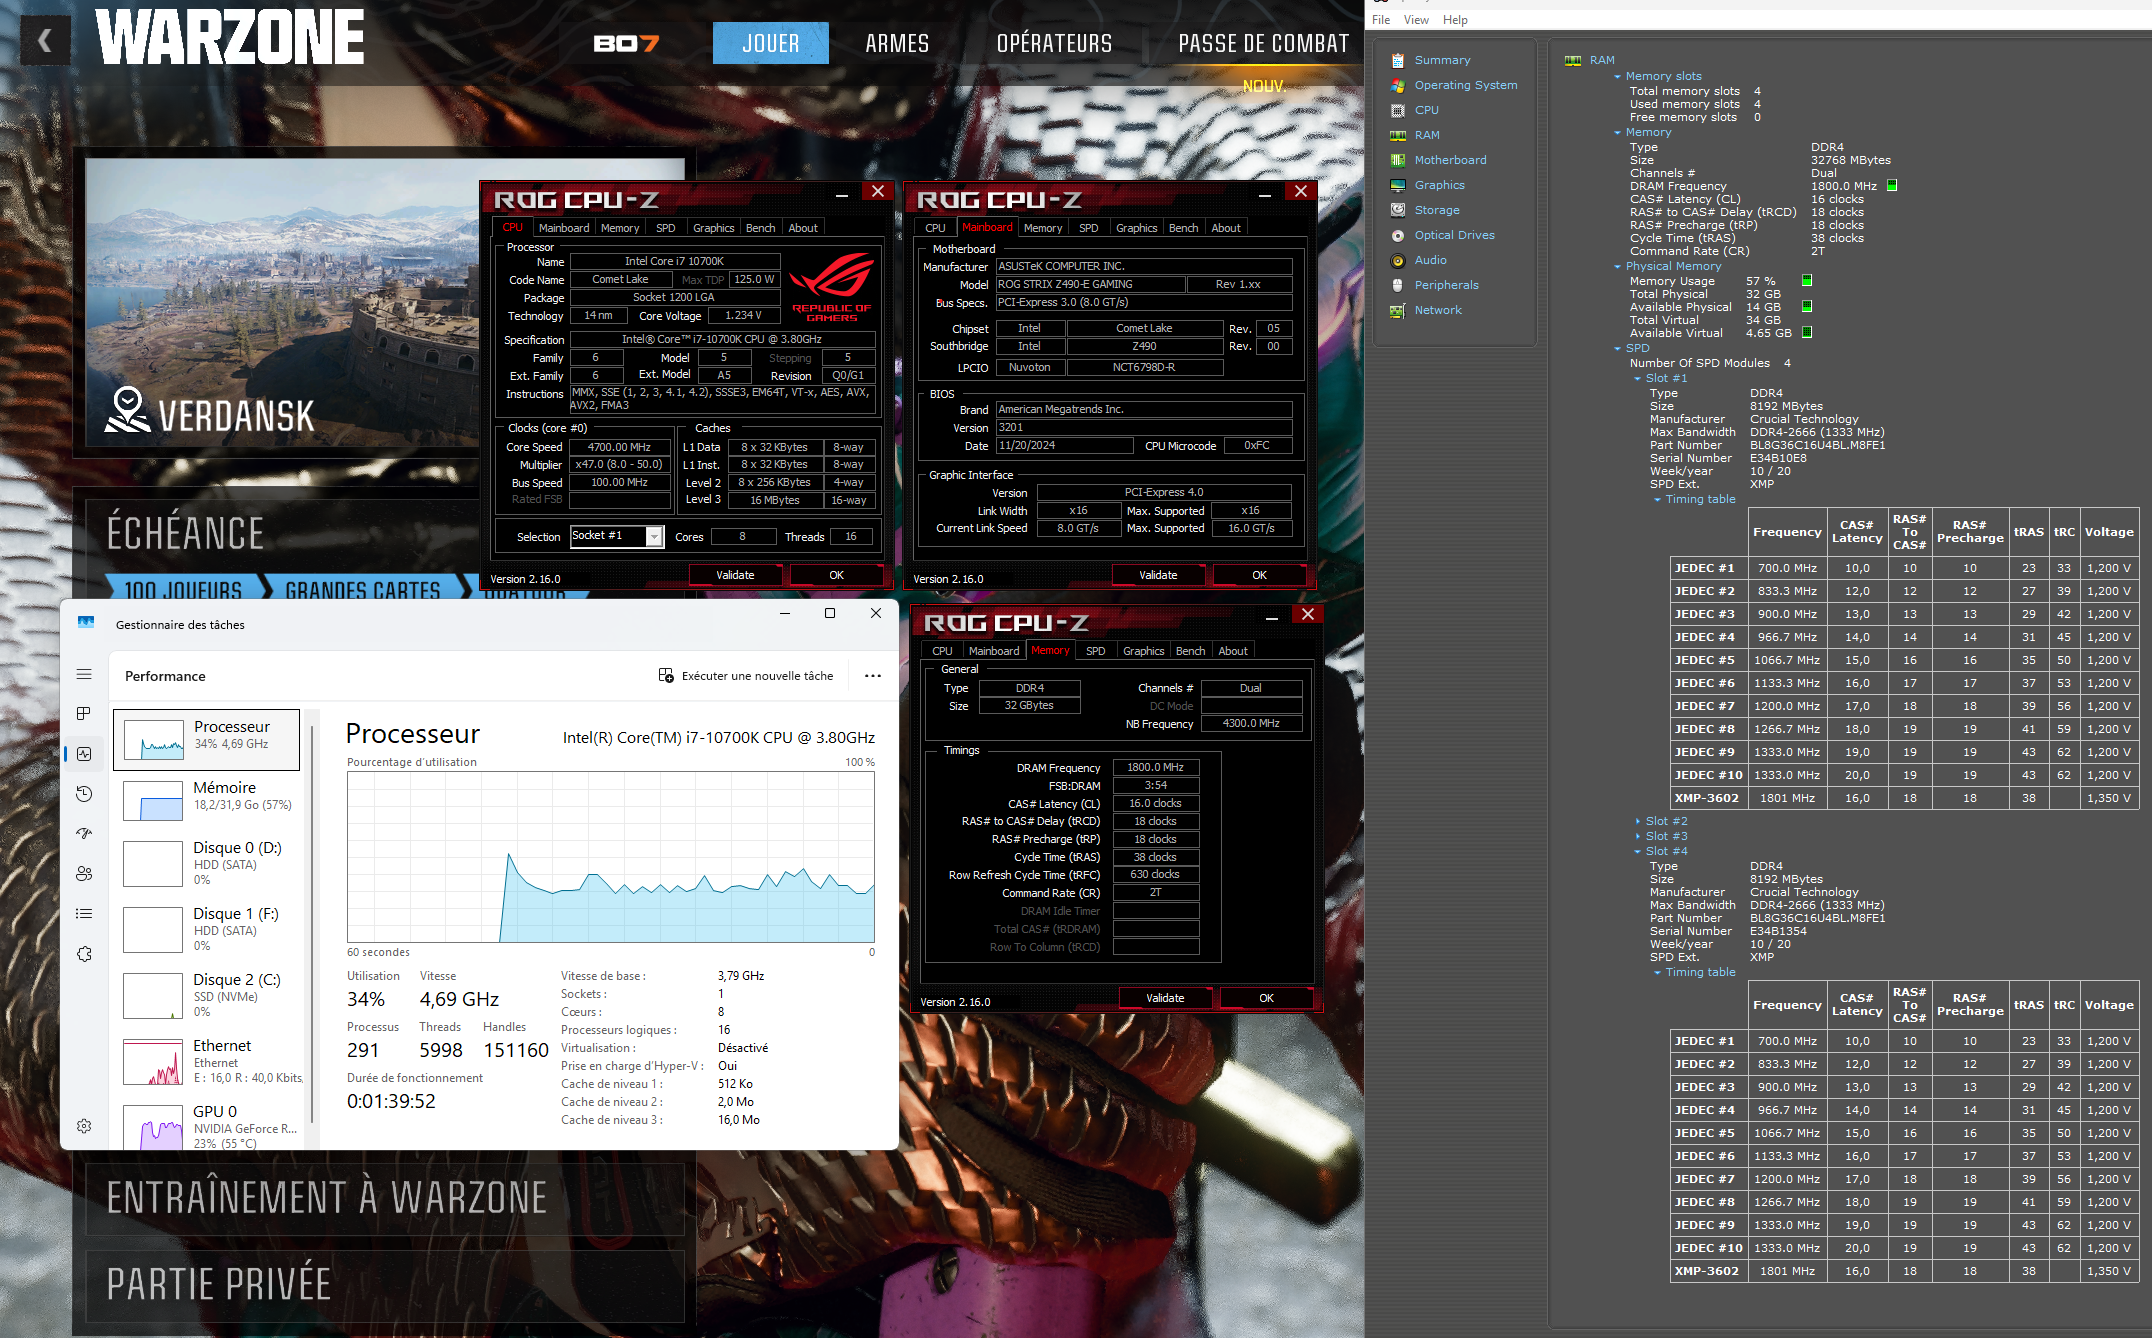The image size is (2152, 1338).
Task: Expand Task Manager hamburger navigation menu
Action: pyautogui.click(x=84, y=674)
